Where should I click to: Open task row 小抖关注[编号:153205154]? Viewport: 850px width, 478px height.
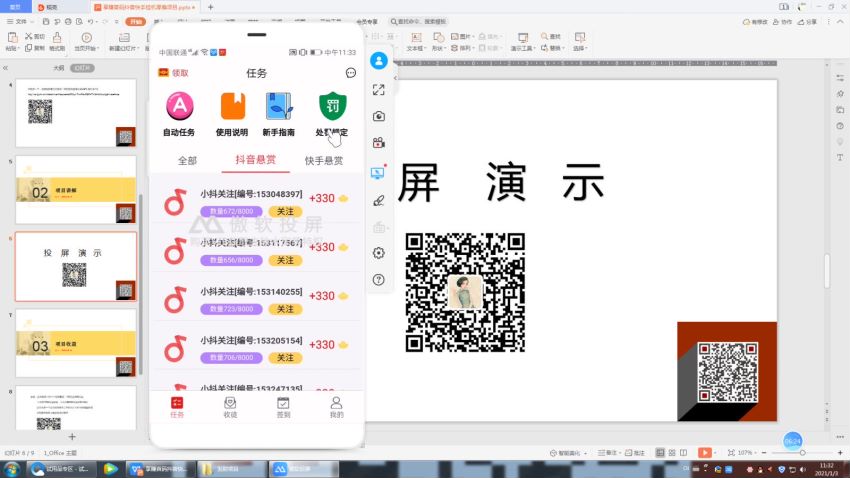[x=256, y=348]
